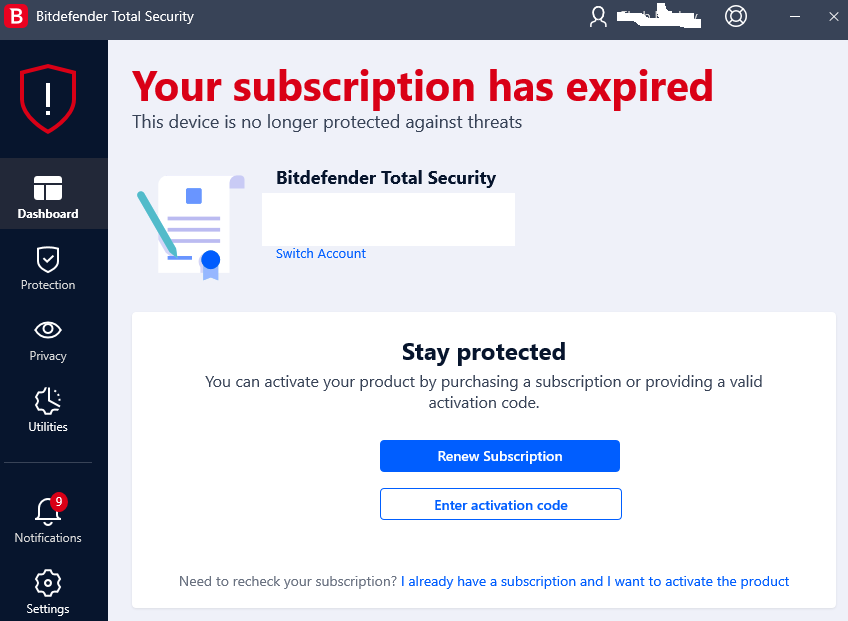This screenshot has width=848, height=621.
Task: Click the Renew Subscription button
Action: point(500,456)
